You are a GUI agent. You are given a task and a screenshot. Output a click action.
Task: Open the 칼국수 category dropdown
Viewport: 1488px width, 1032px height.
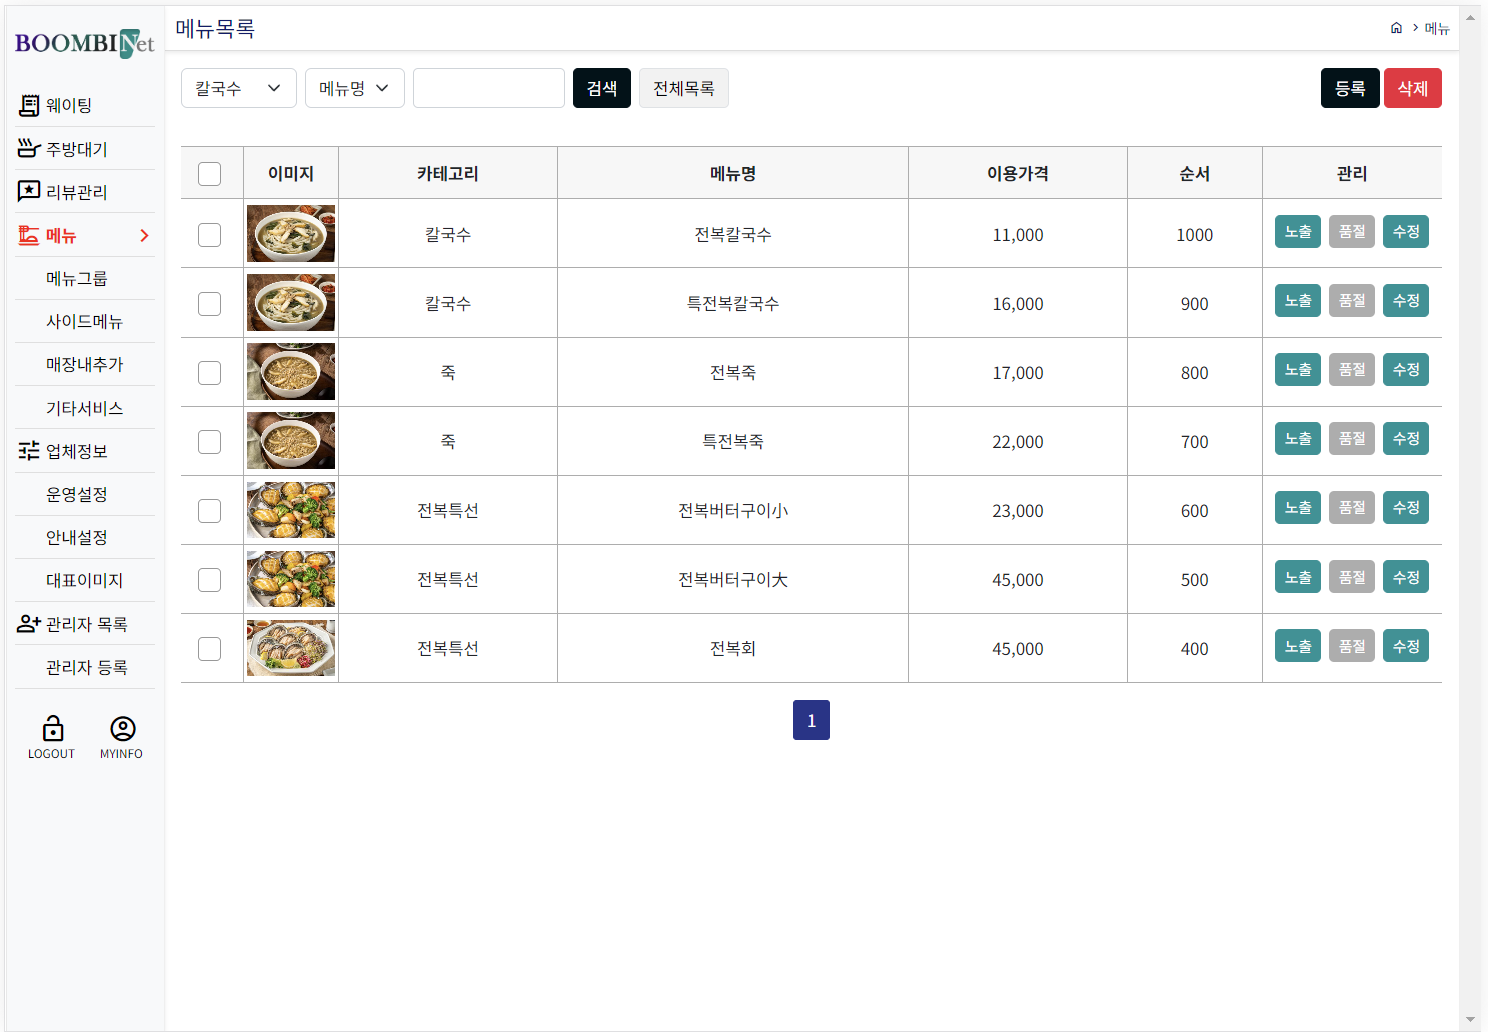tap(238, 88)
